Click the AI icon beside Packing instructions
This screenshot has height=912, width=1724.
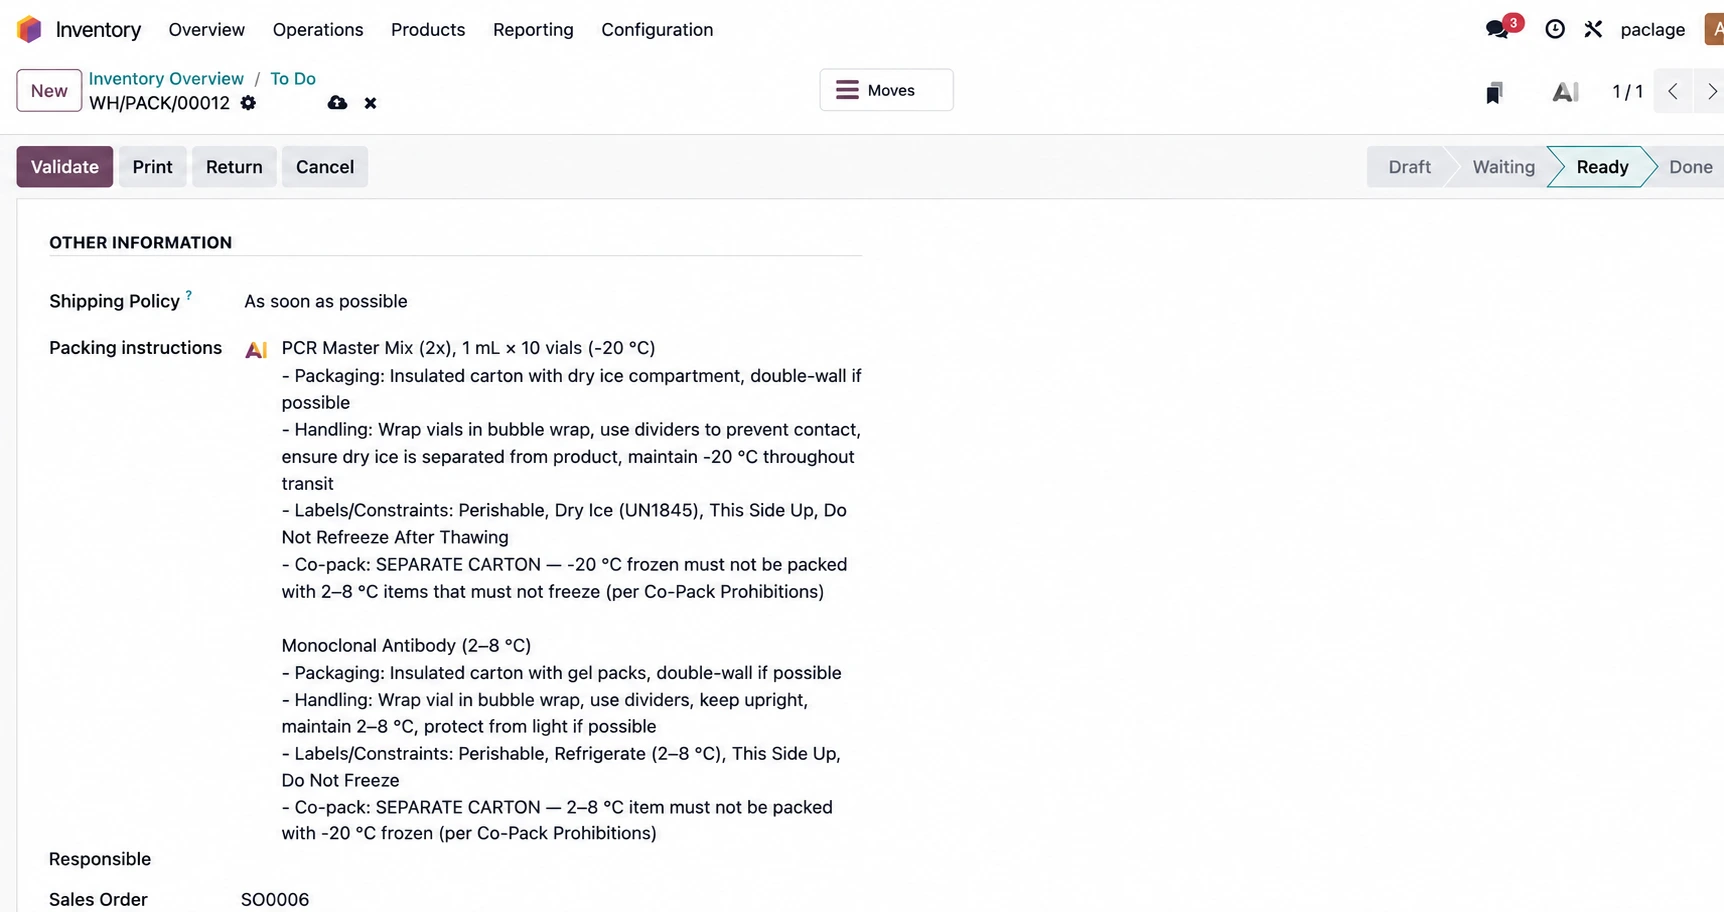point(256,349)
